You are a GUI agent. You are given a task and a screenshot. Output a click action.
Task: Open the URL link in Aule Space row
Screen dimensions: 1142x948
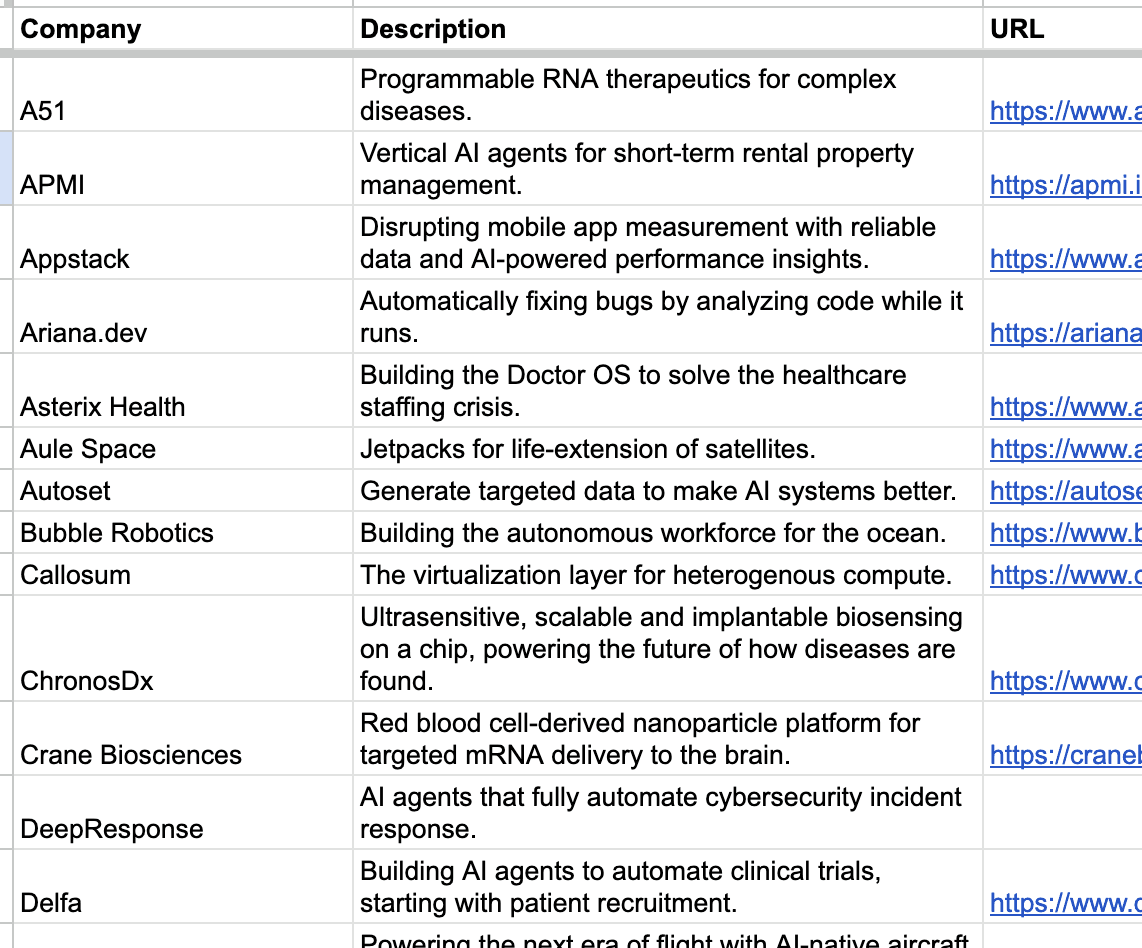(1066, 449)
